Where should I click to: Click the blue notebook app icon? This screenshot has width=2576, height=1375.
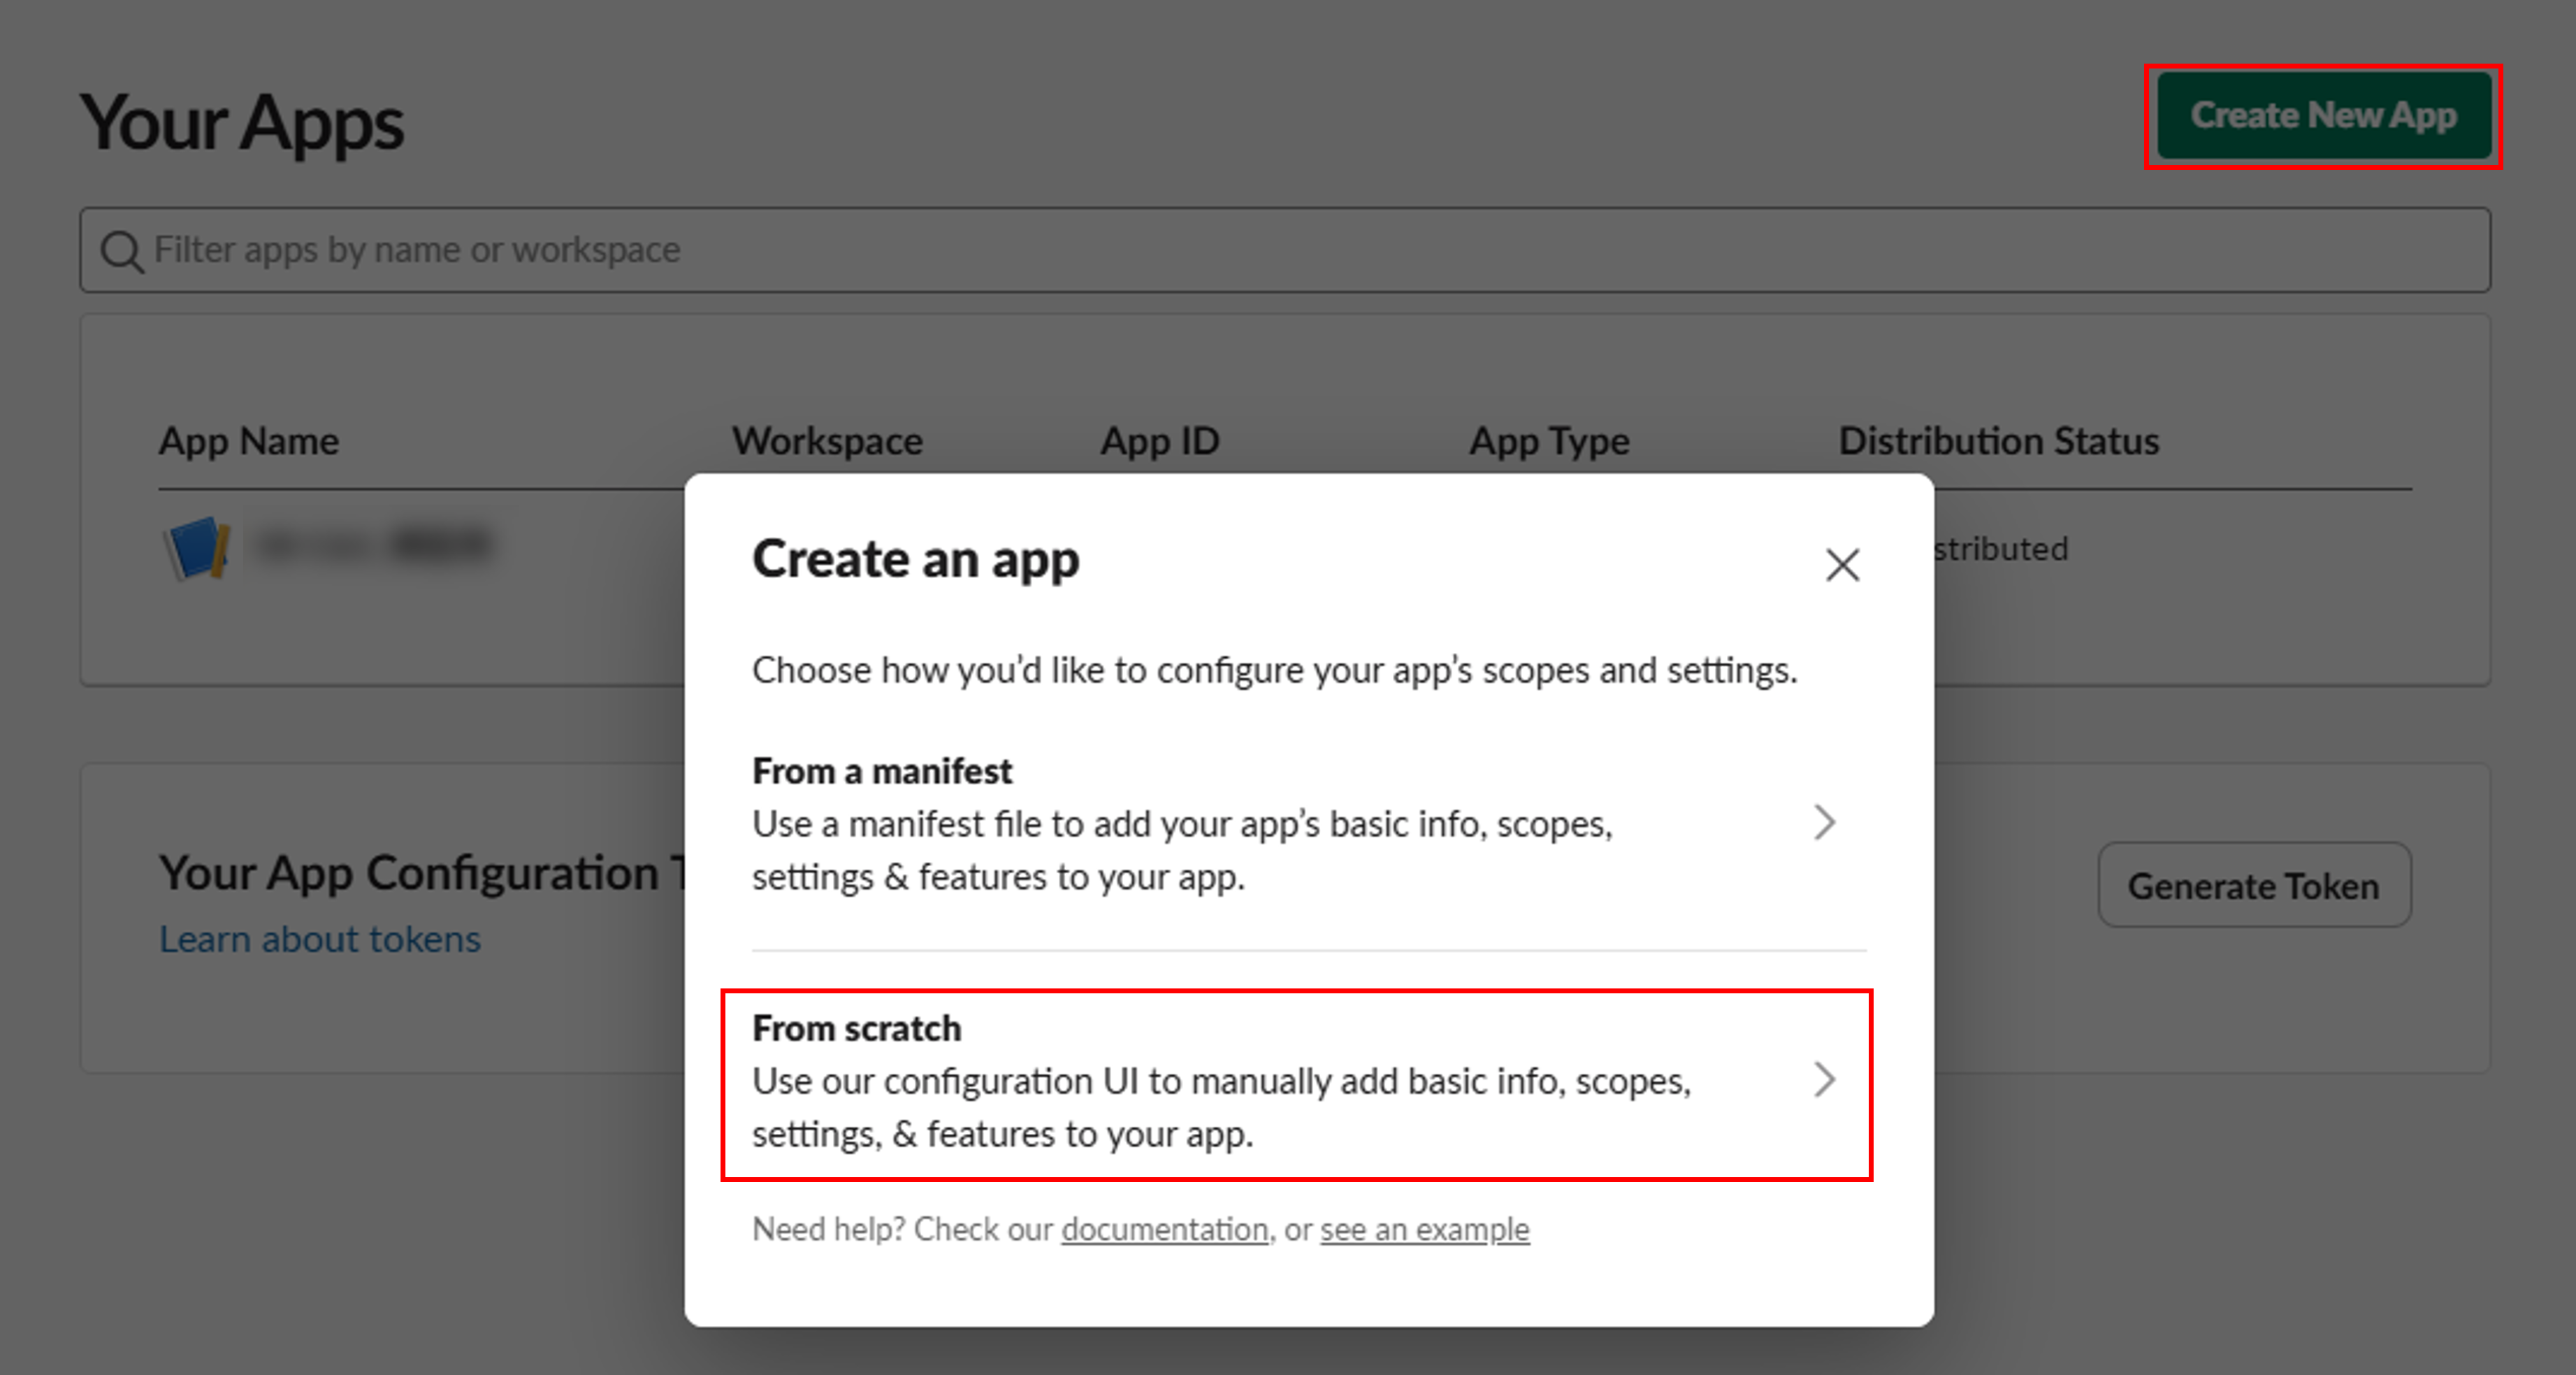(197, 548)
